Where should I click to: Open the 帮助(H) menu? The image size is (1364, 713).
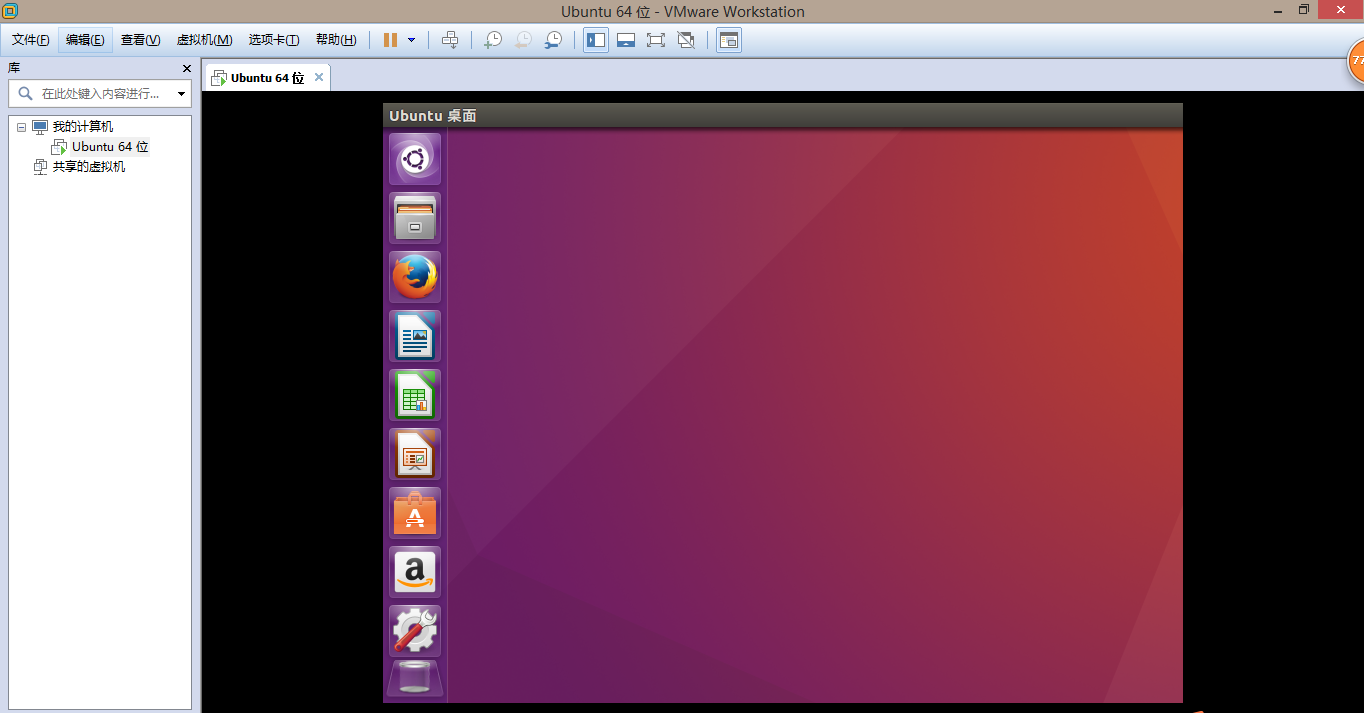336,40
